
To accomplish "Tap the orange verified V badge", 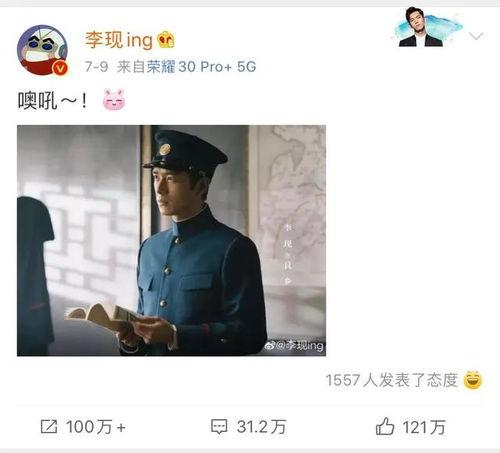I will pyautogui.click(x=60, y=69).
